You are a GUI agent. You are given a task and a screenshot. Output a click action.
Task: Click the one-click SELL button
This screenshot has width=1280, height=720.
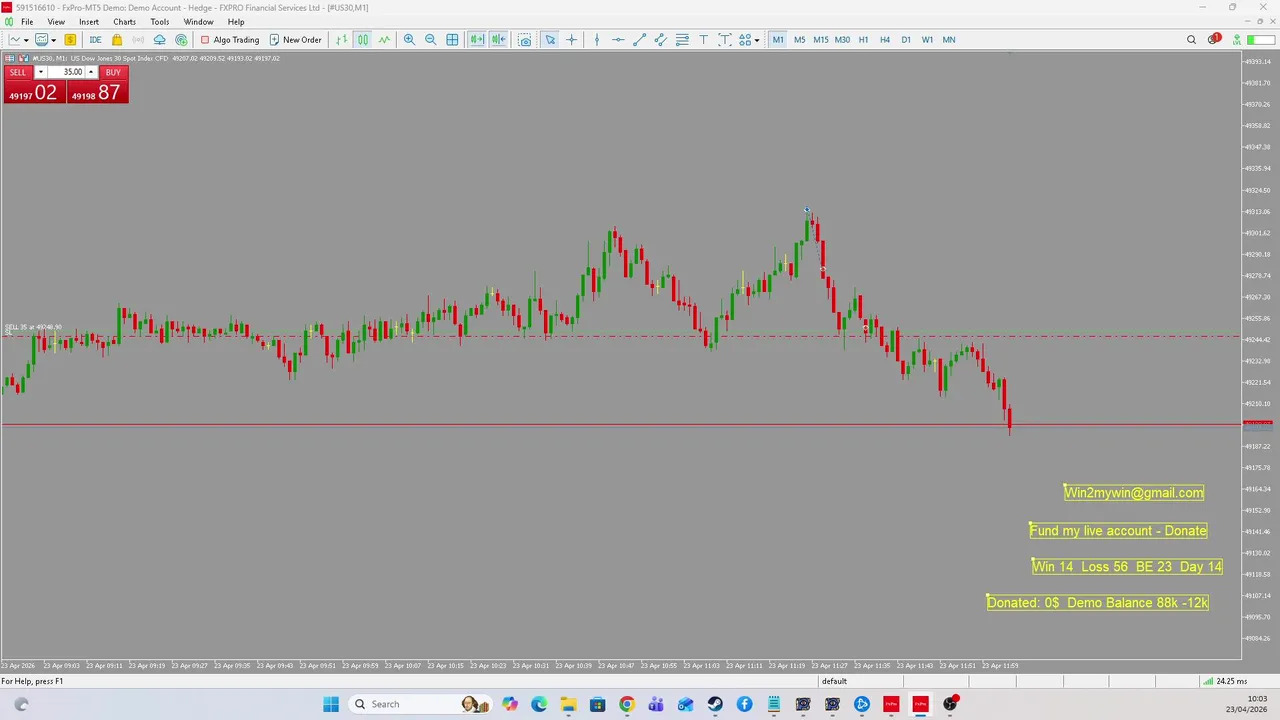point(18,72)
